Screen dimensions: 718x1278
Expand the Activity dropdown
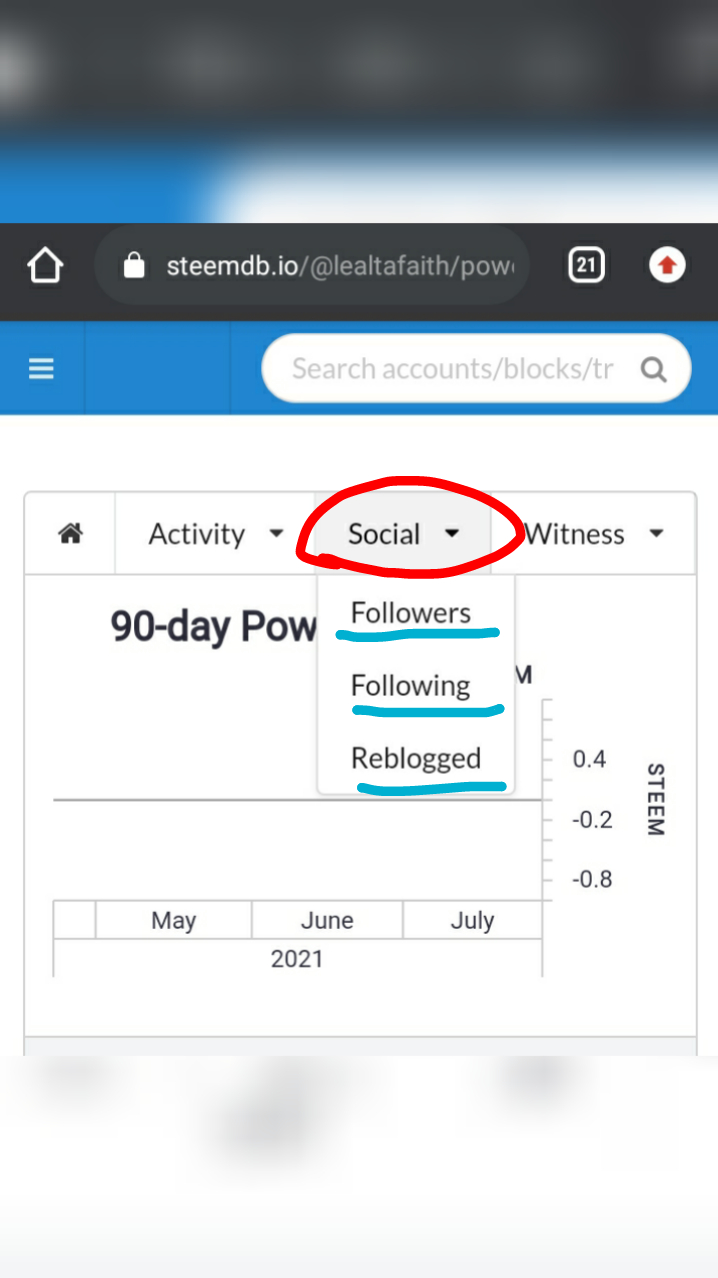point(216,534)
